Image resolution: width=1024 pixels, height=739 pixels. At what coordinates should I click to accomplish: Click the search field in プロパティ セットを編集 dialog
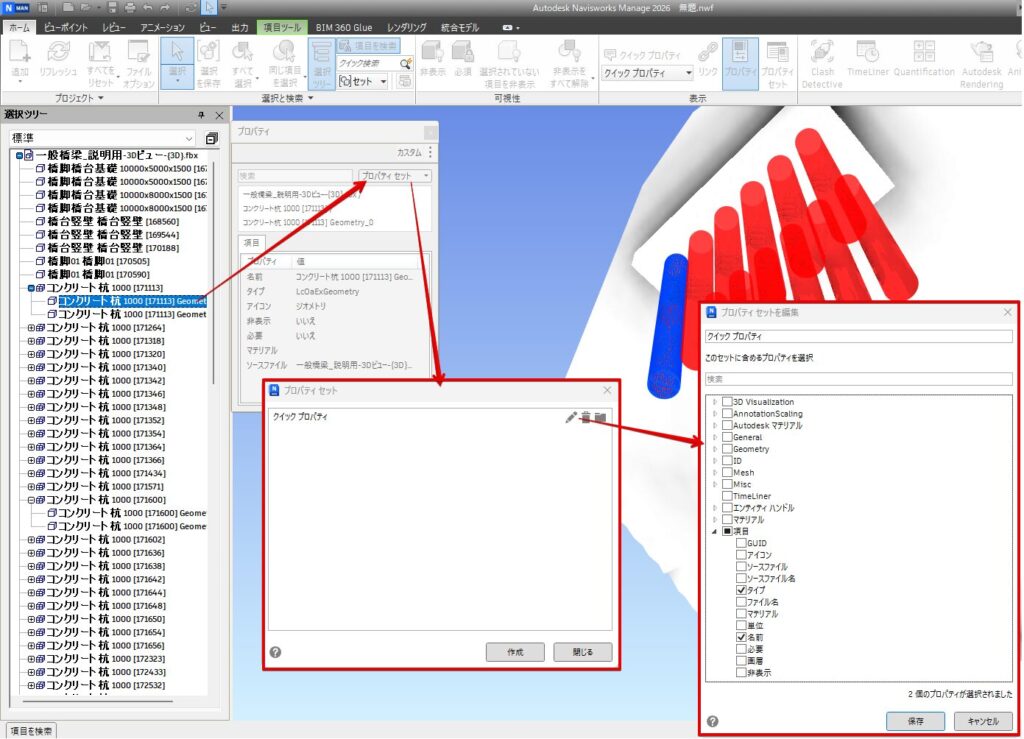[858, 379]
